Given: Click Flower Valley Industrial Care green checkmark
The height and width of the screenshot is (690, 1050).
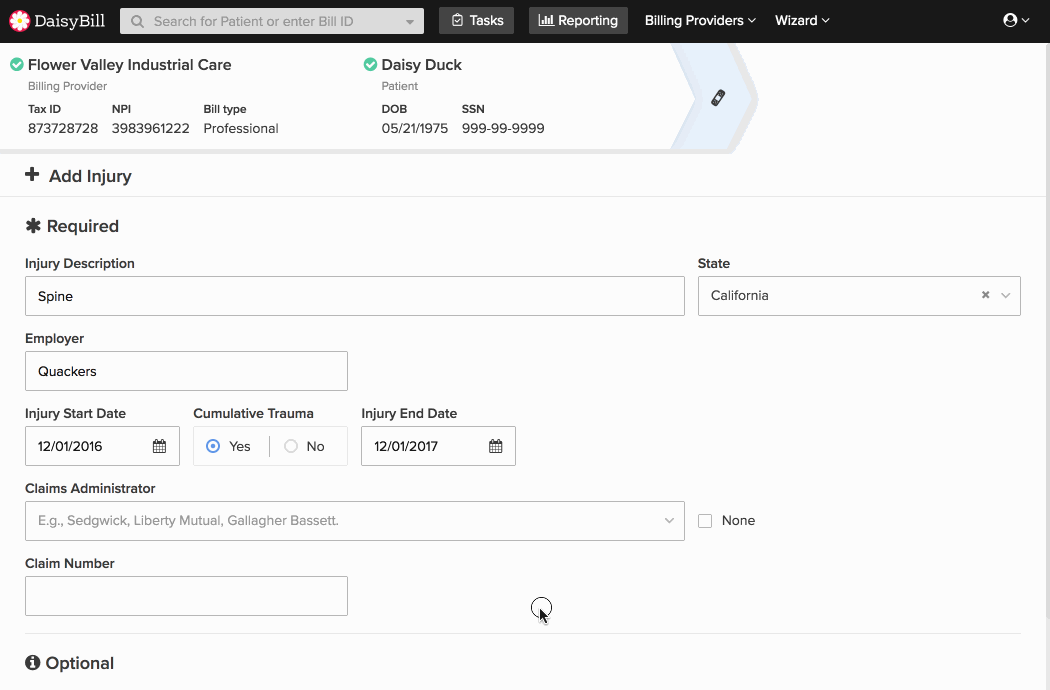Looking at the screenshot, I should (x=17, y=64).
